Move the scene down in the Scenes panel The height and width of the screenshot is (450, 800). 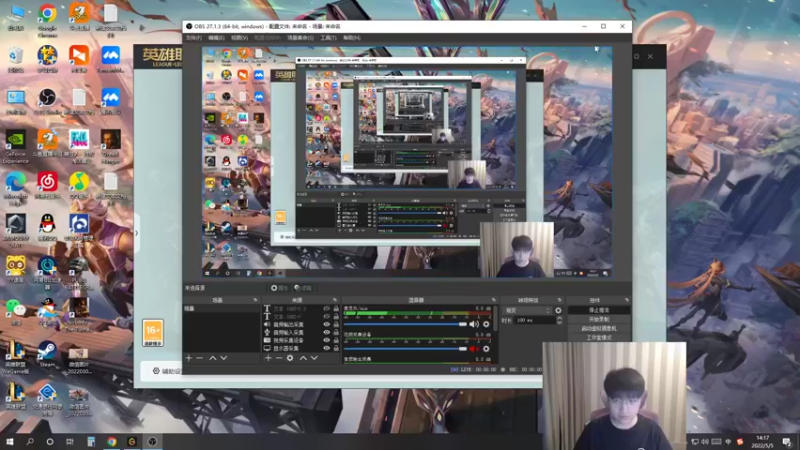click(x=223, y=358)
